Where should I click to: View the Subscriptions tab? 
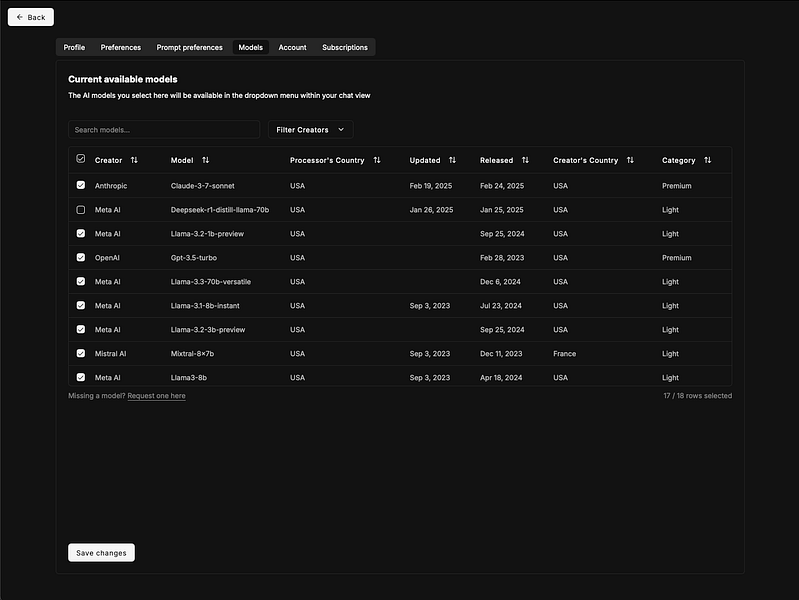pos(344,47)
